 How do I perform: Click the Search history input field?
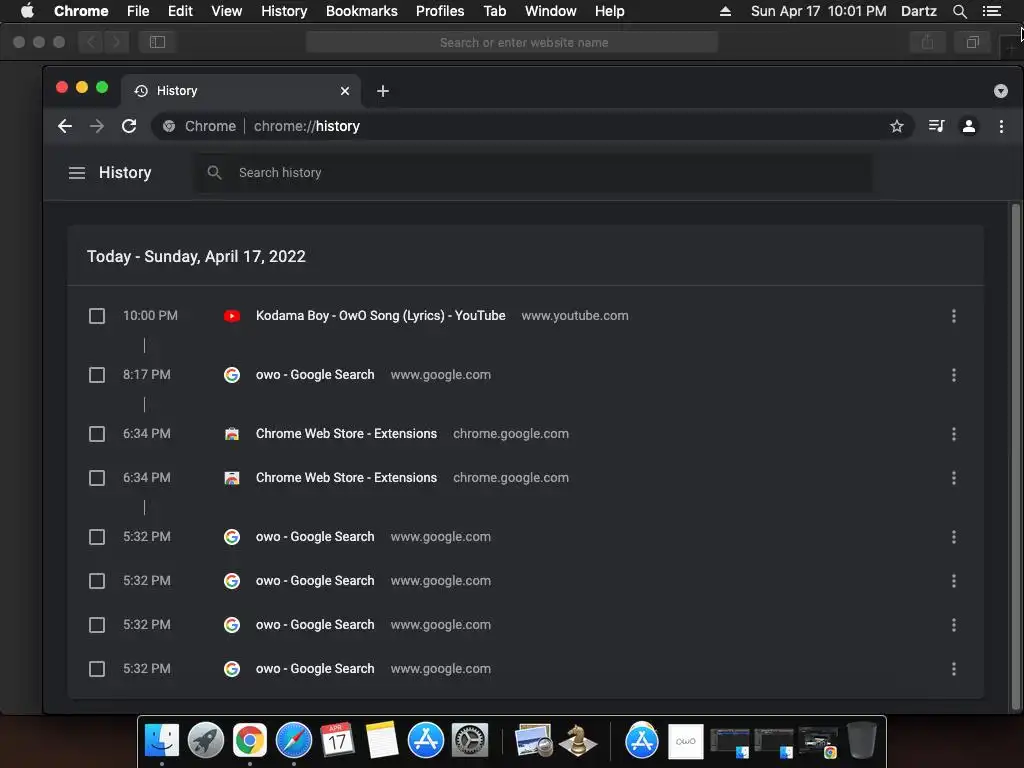click(533, 172)
